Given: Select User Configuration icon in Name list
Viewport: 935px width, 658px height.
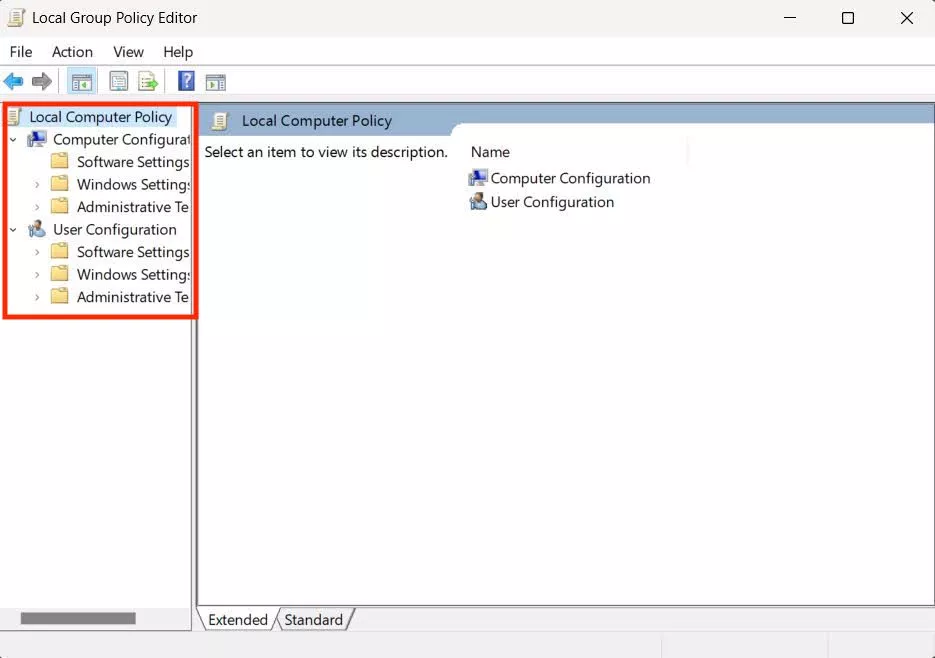Looking at the screenshot, I should coord(478,202).
